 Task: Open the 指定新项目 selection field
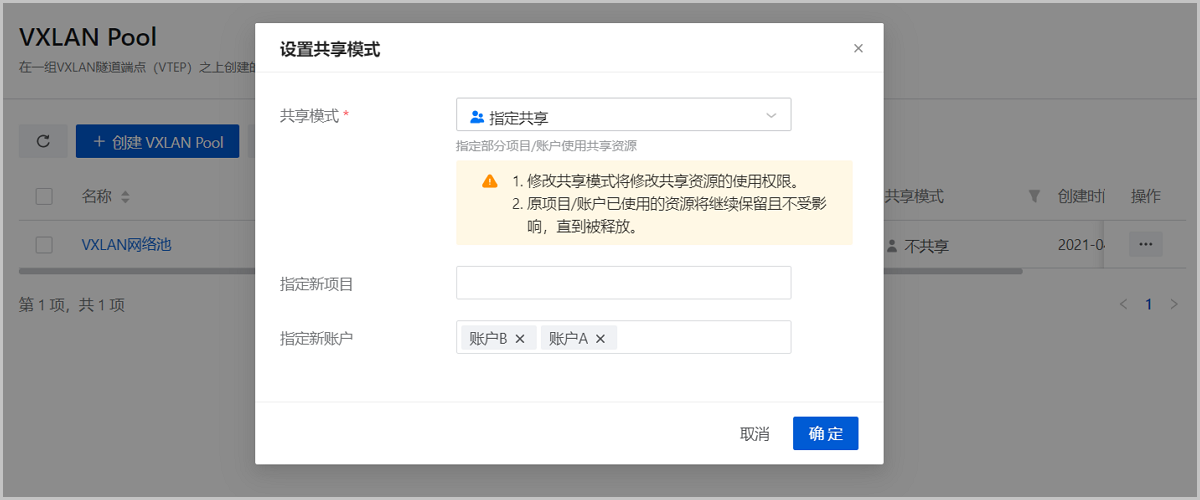(623, 283)
